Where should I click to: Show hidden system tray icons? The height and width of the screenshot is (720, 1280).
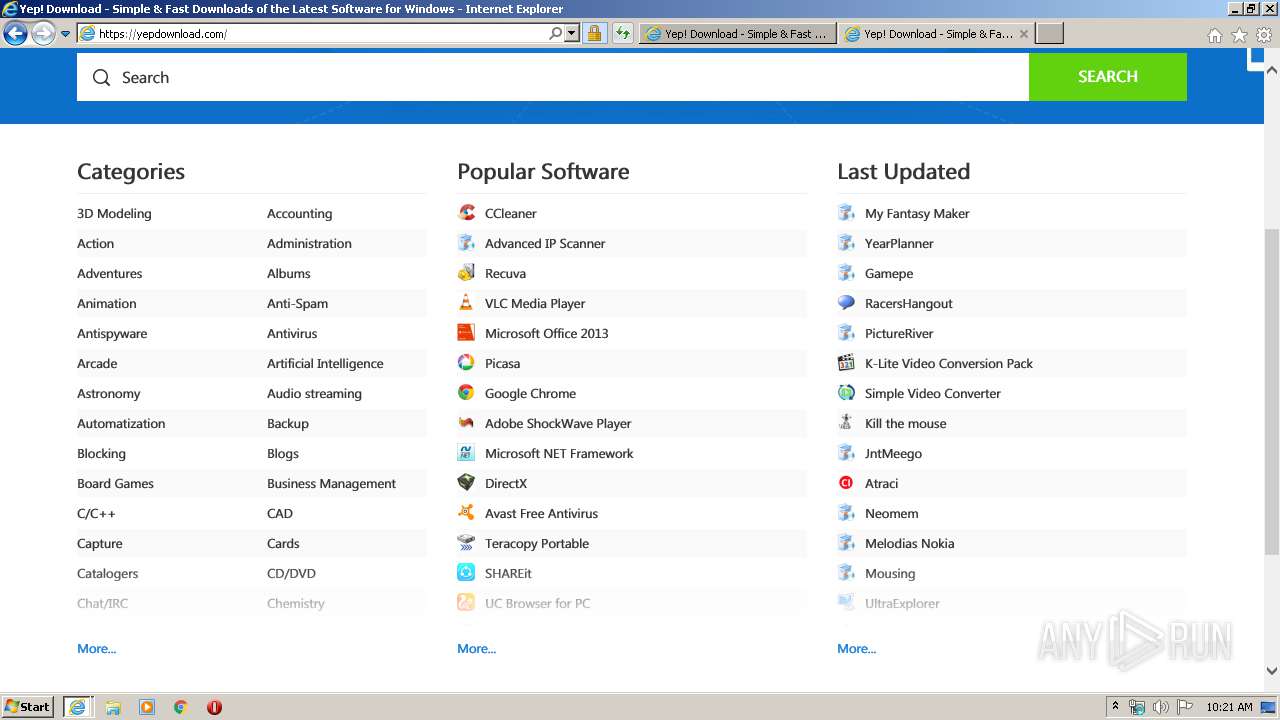pos(1115,707)
